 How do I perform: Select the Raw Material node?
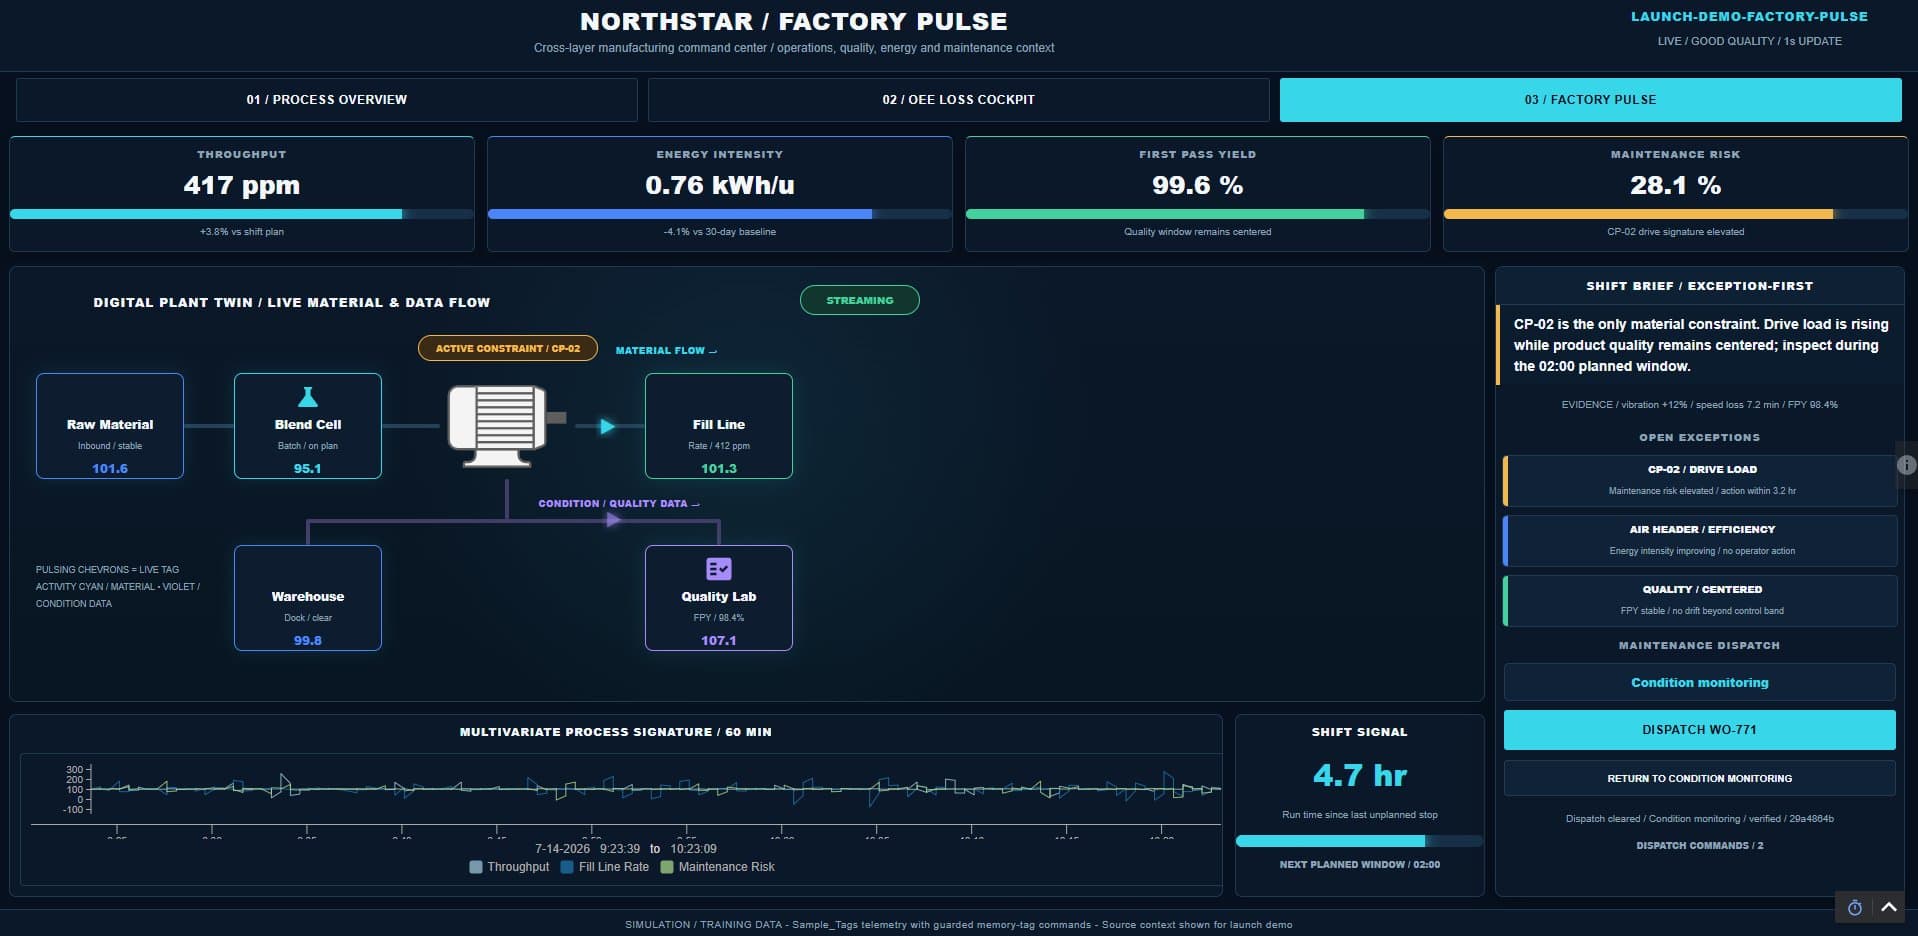coord(110,426)
